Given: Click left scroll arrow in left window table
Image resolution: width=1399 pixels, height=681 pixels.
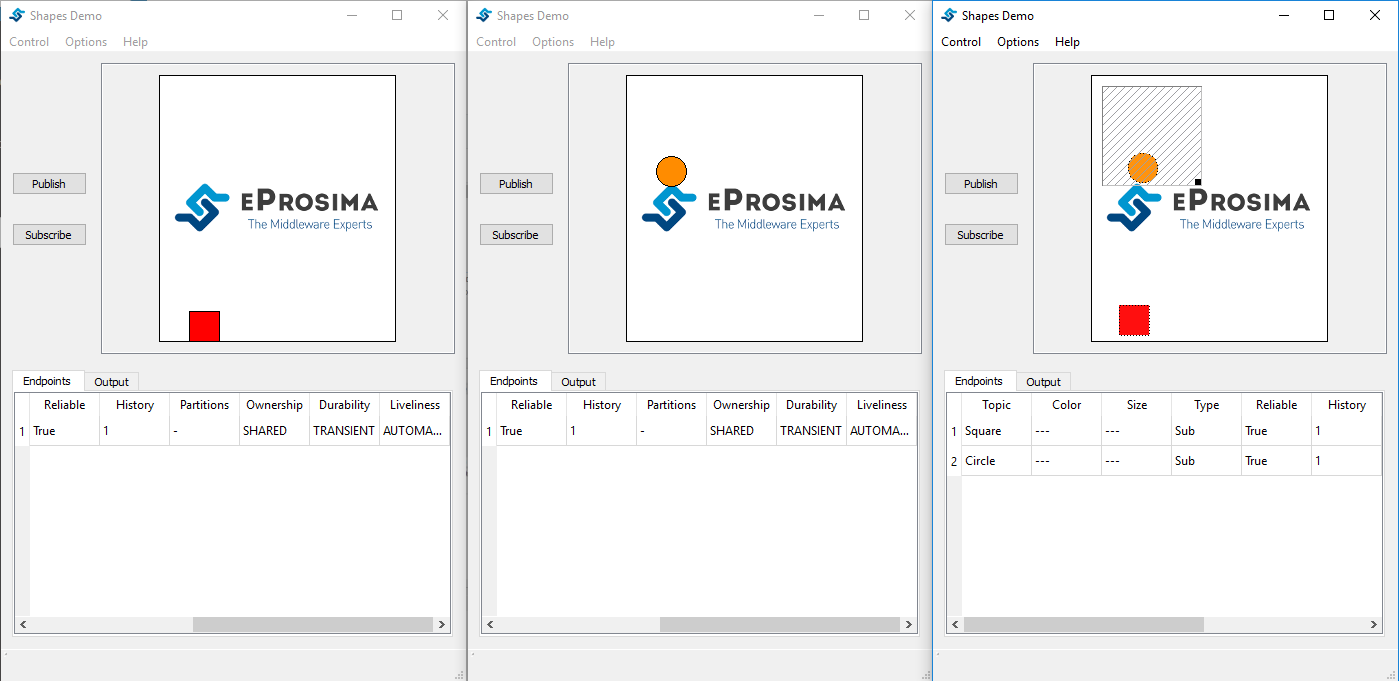Looking at the screenshot, I should coord(23,624).
